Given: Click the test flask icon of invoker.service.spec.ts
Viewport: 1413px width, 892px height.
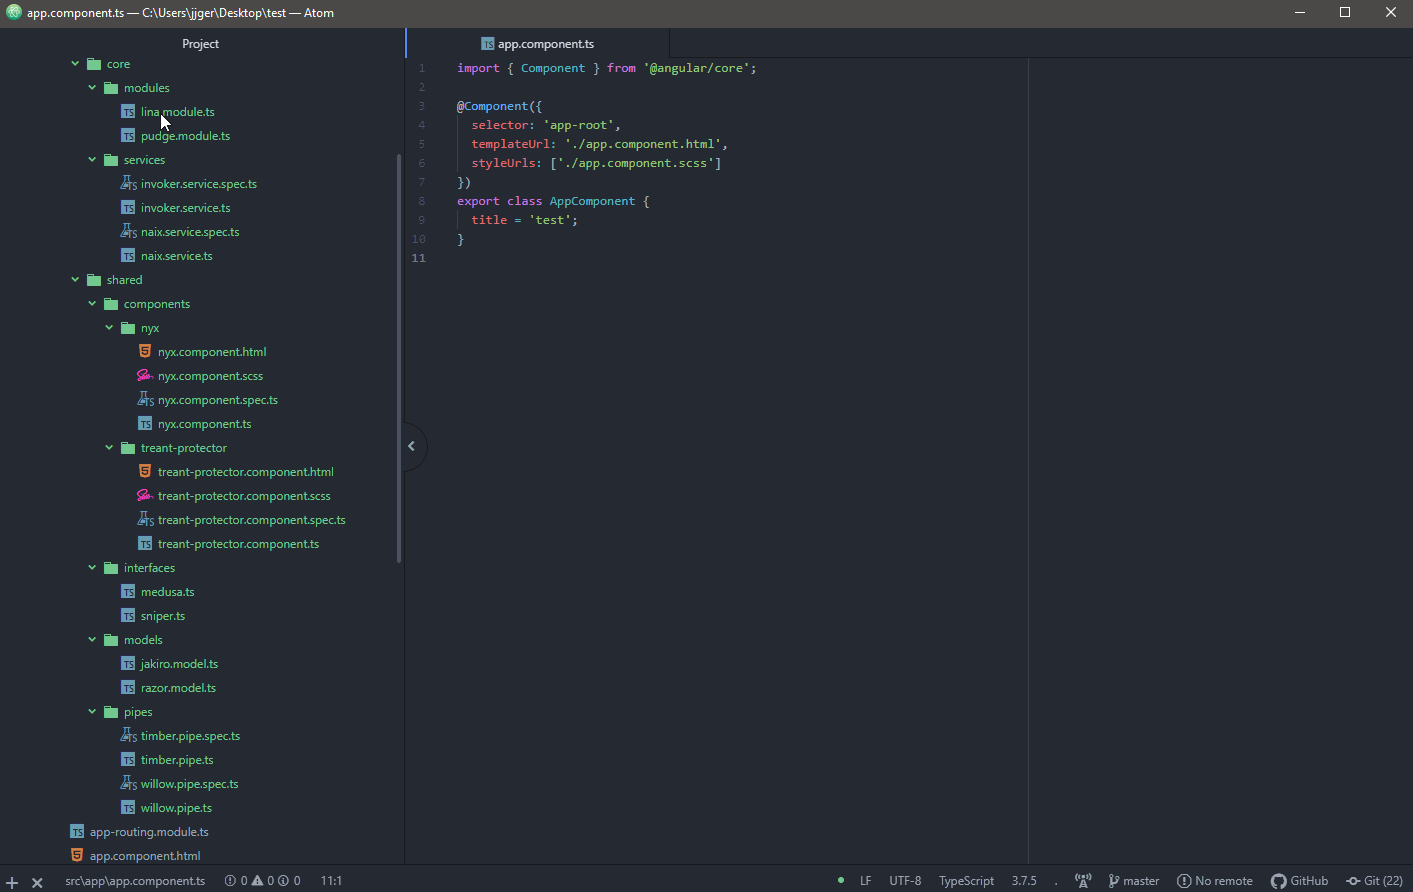Looking at the screenshot, I should tap(128, 184).
